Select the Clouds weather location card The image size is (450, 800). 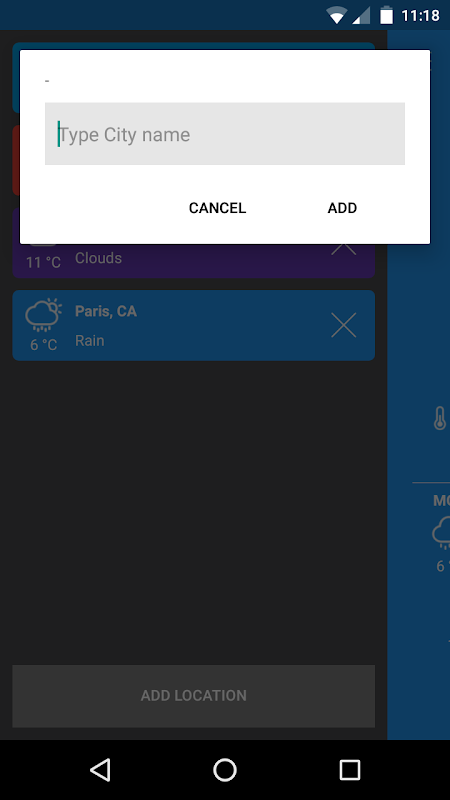pos(193,260)
